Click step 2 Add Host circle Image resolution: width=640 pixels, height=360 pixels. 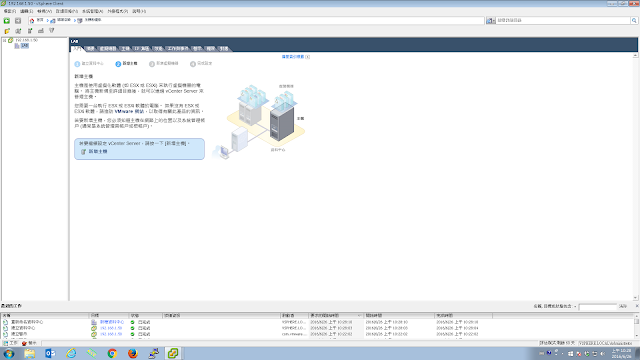pyautogui.click(x=118, y=64)
